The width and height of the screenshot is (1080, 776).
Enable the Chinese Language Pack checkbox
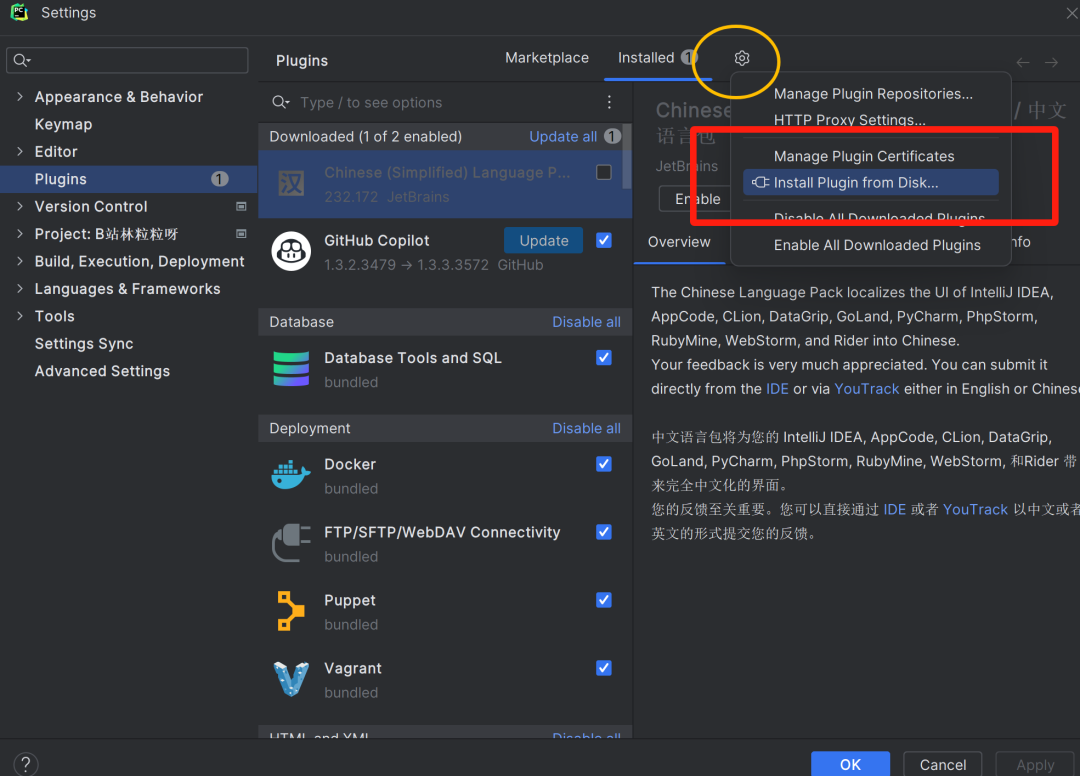point(603,172)
